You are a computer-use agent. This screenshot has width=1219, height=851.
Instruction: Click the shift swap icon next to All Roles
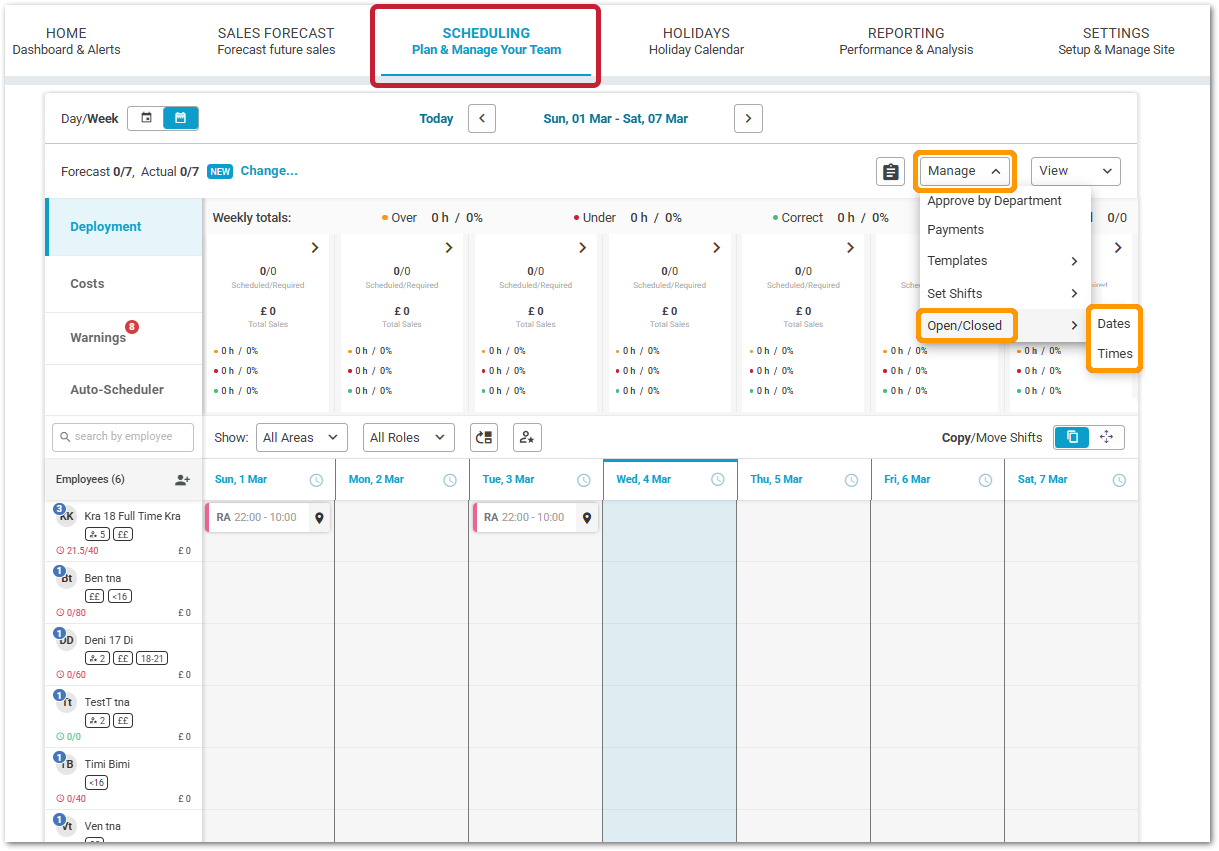point(484,437)
